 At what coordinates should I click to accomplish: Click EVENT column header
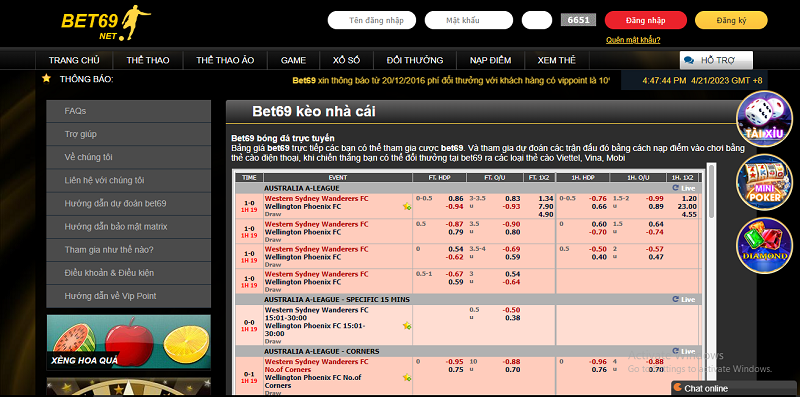338,178
